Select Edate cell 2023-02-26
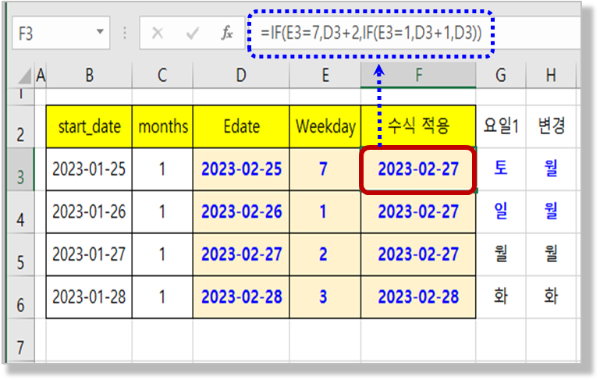600x380 pixels. tap(241, 212)
